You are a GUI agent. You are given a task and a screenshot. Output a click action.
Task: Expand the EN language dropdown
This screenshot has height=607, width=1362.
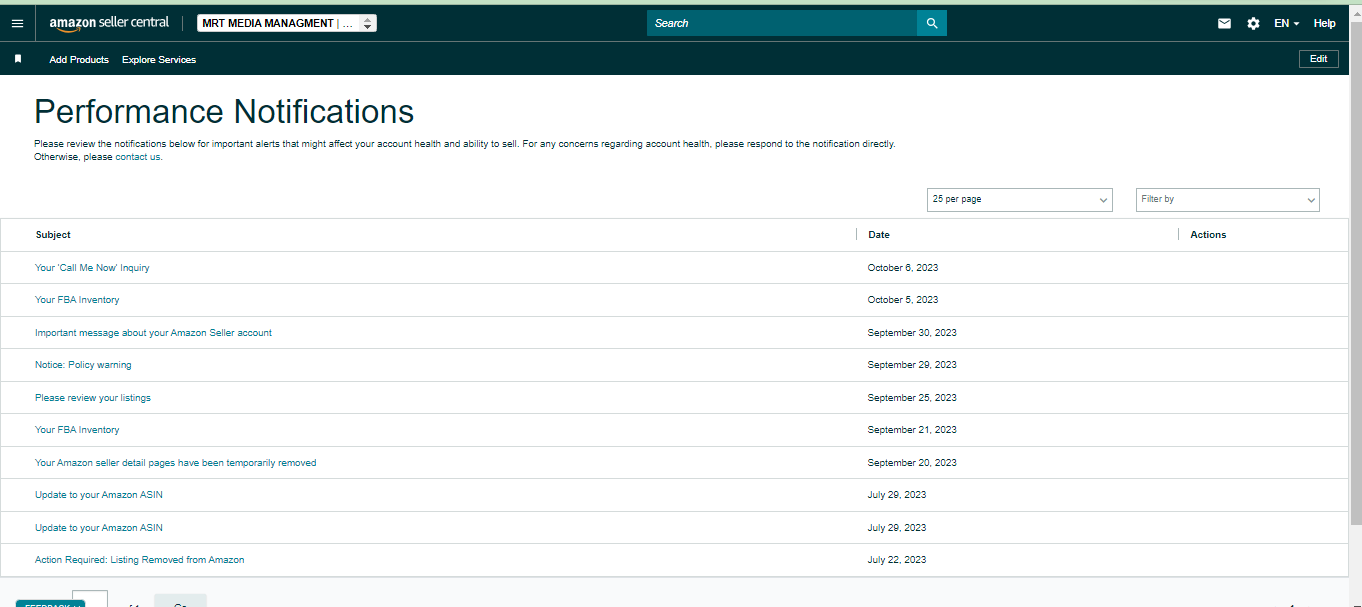pyautogui.click(x=1286, y=23)
